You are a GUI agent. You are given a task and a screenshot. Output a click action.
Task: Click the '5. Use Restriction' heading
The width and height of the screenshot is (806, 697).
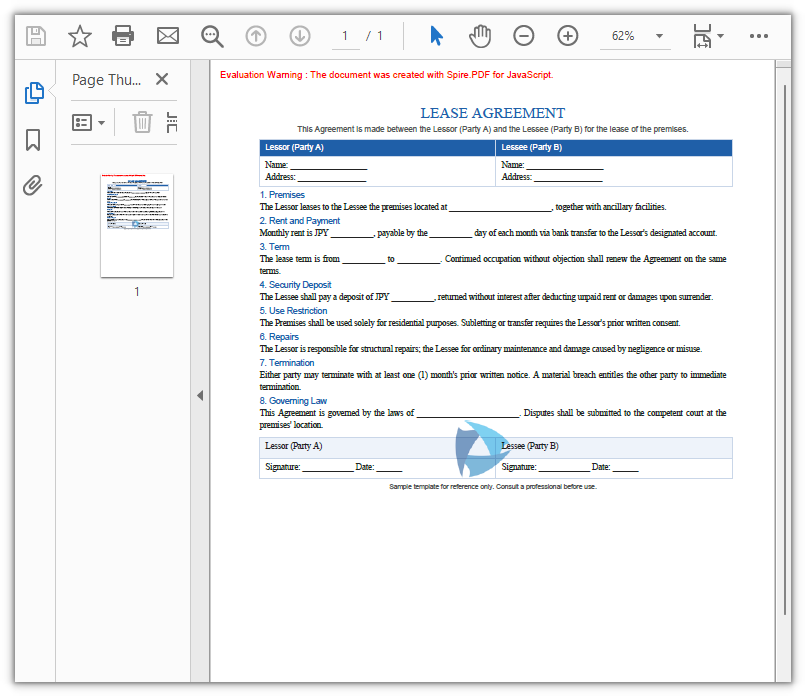click(294, 311)
